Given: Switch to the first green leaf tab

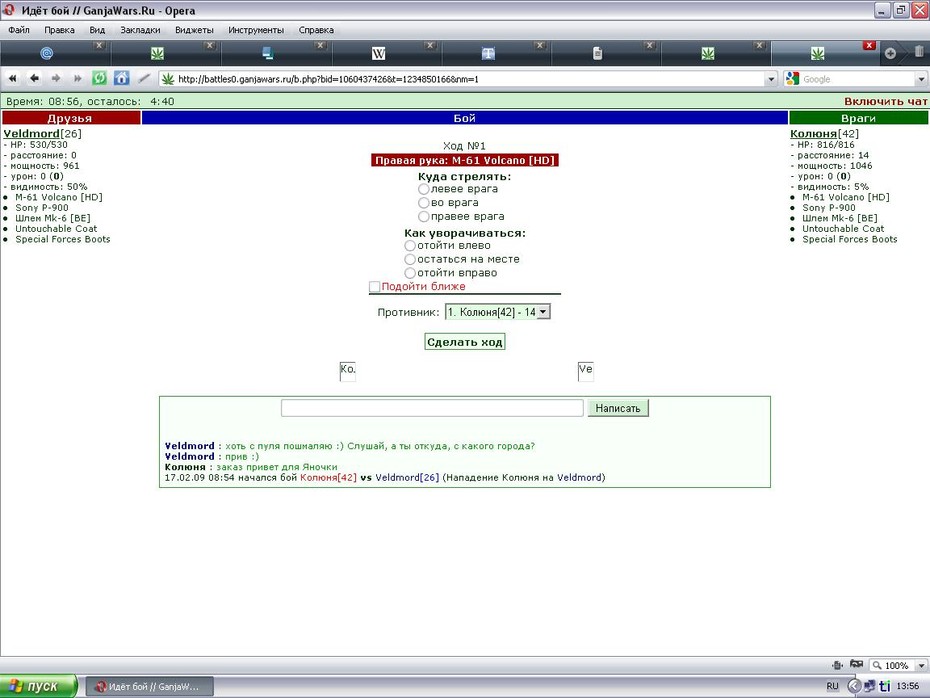Looking at the screenshot, I should [157, 54].
